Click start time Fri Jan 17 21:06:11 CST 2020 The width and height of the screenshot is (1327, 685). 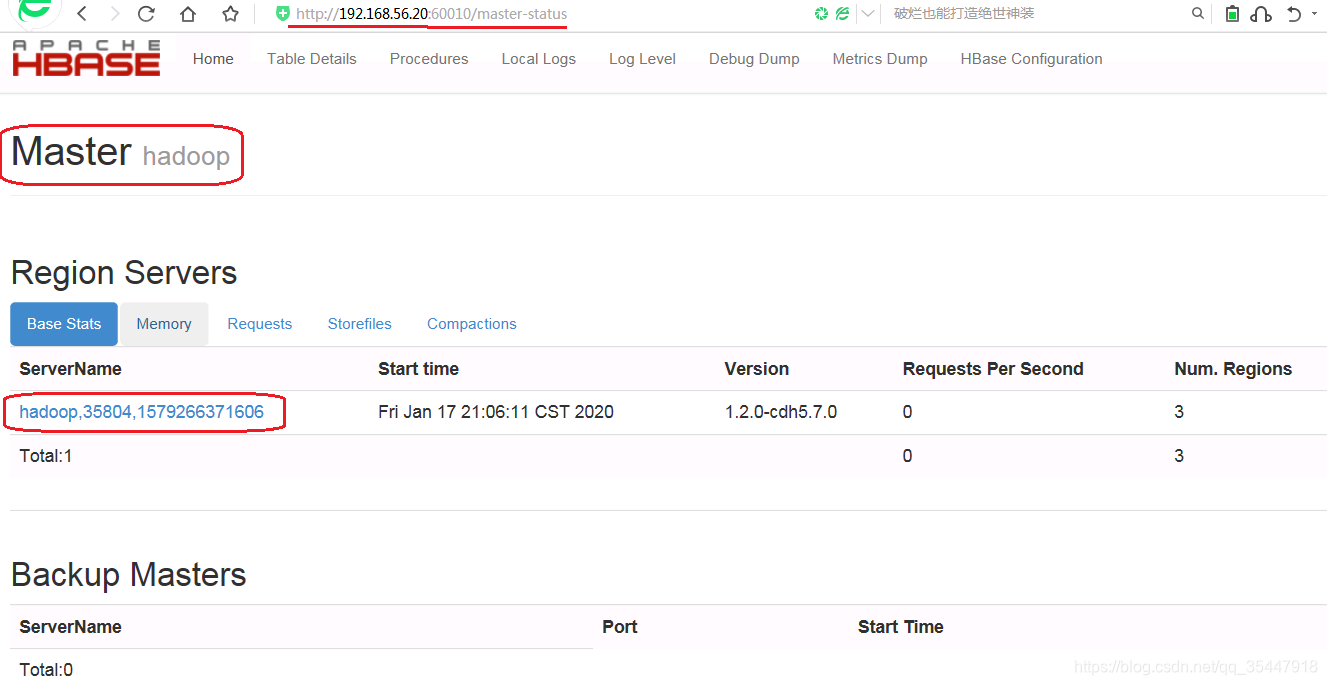click(496, 412)
